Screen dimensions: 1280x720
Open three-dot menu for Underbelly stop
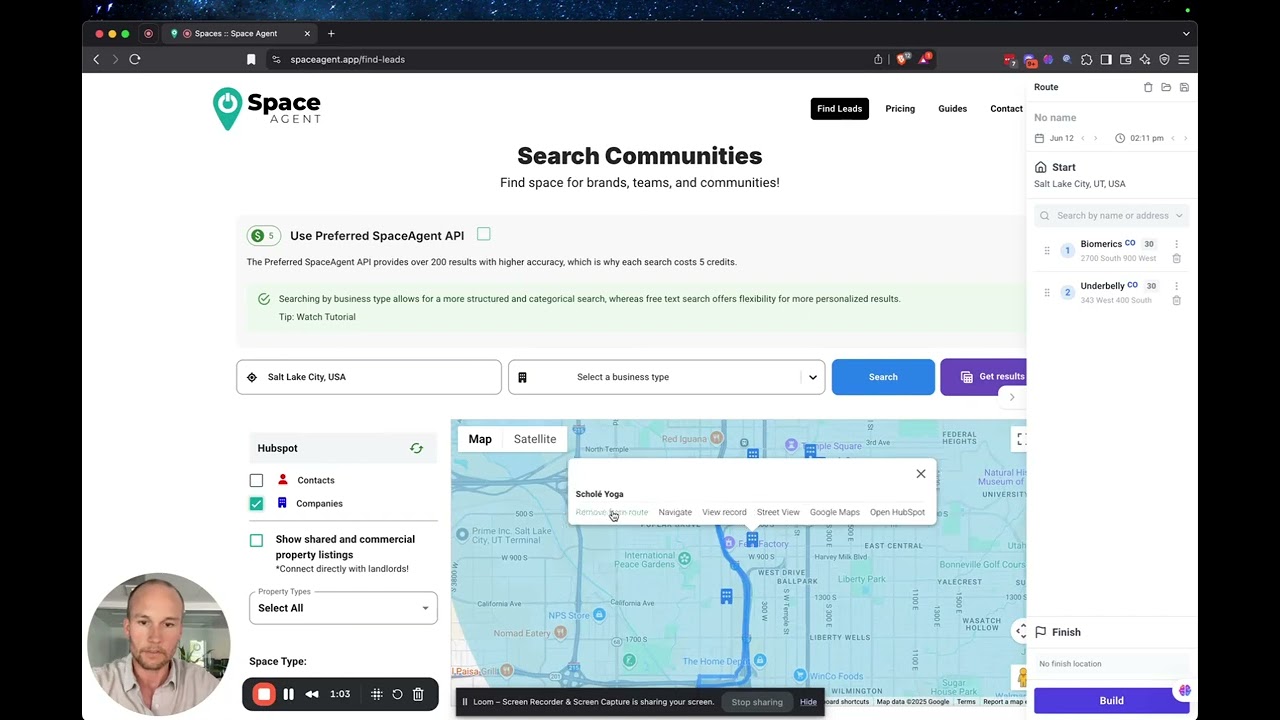pyautogui.click(x=1176, y=286)
